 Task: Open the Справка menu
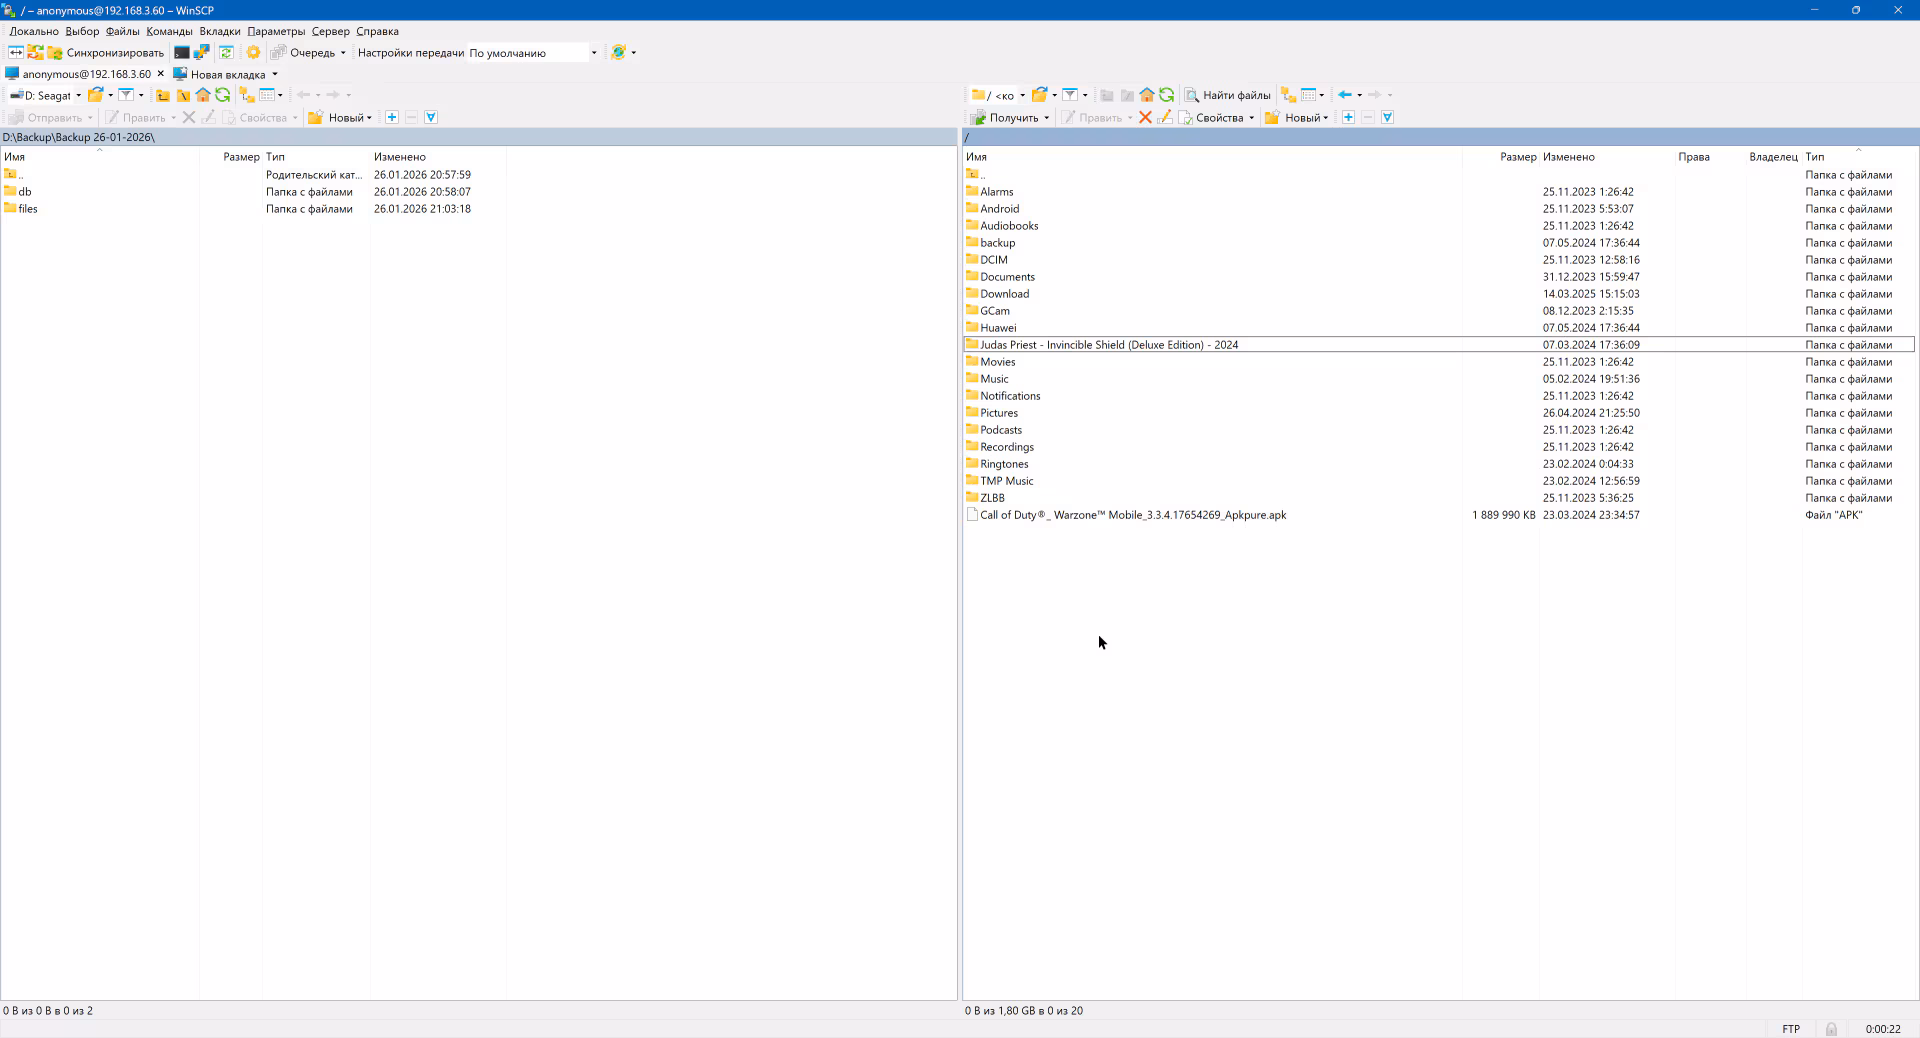pos(377,31)
